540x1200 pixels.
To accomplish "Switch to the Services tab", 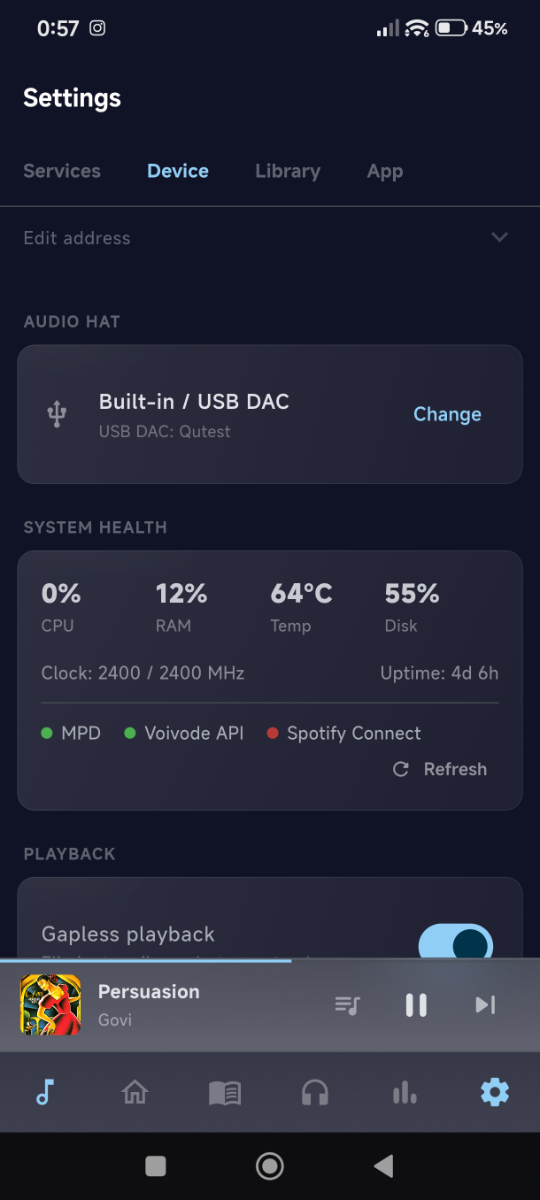I will (62, 171).
